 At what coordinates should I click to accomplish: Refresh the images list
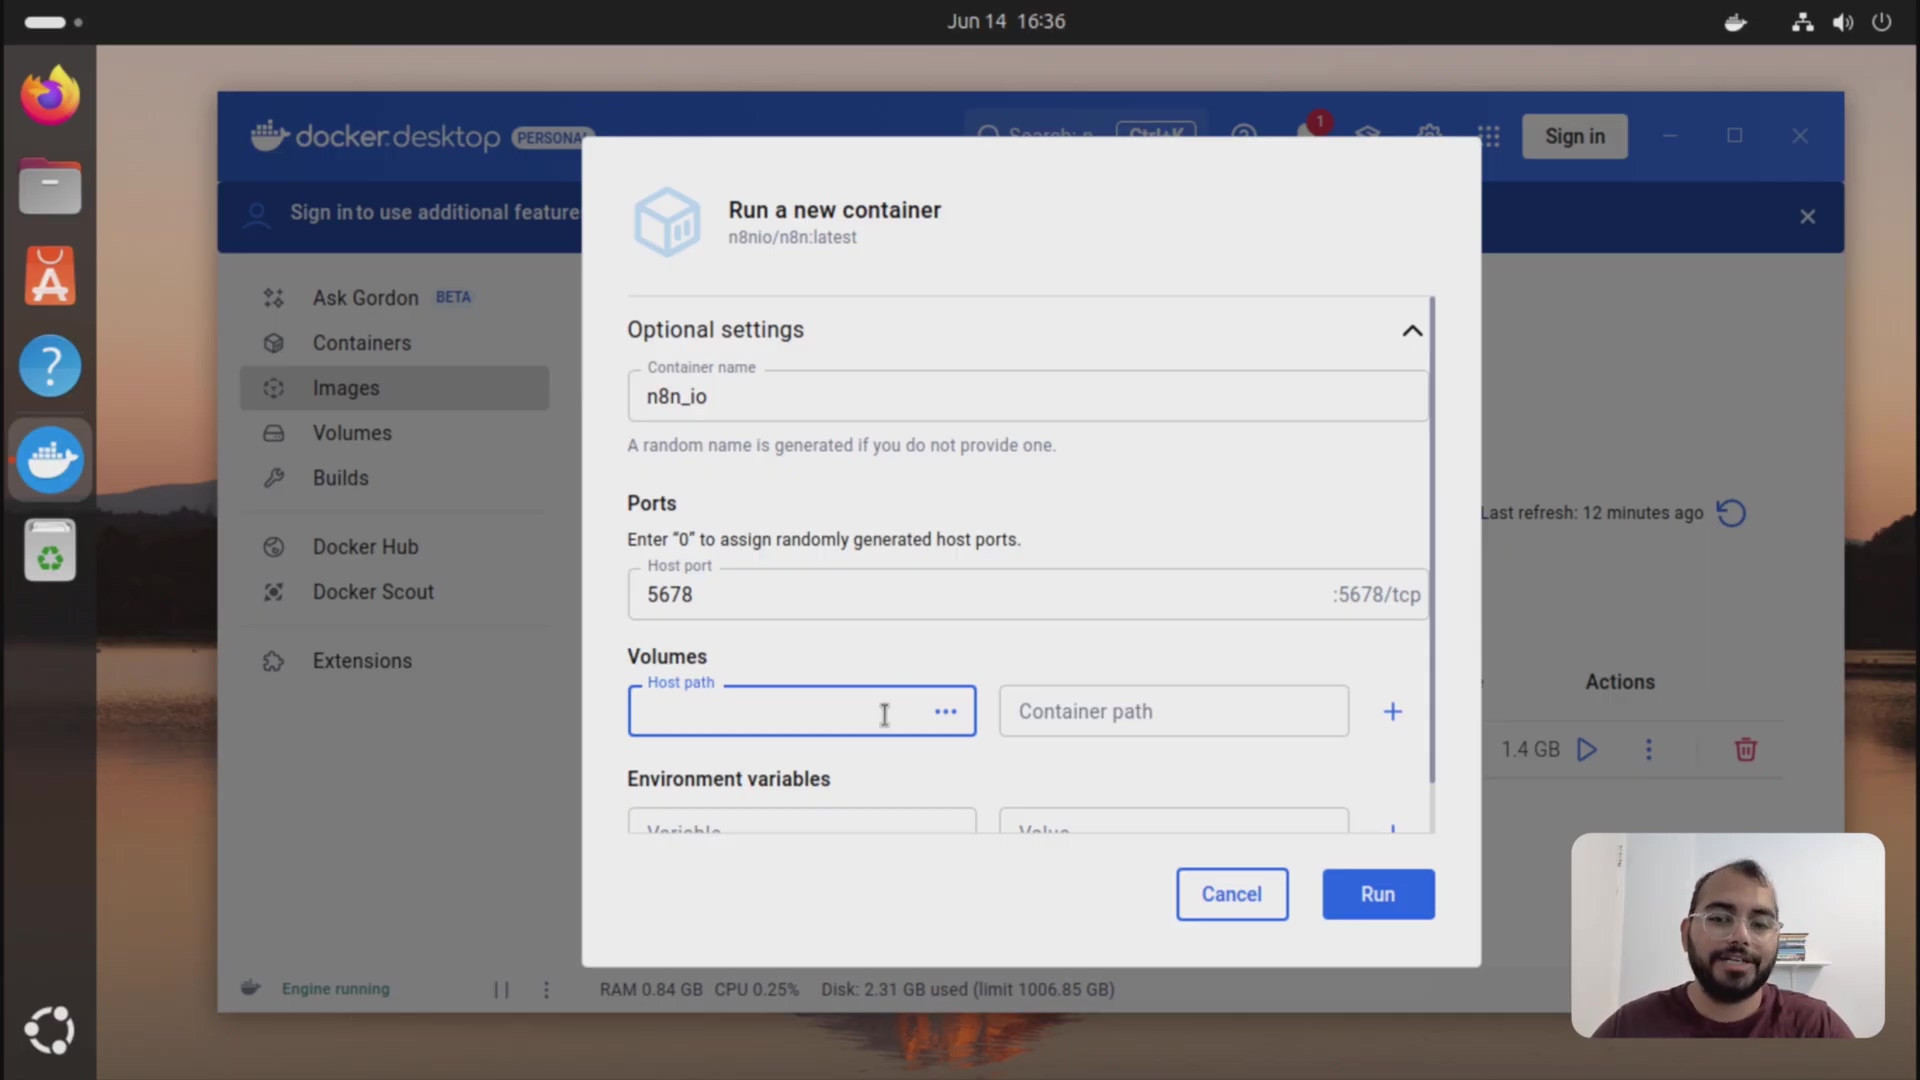(x=1731, y=513)
